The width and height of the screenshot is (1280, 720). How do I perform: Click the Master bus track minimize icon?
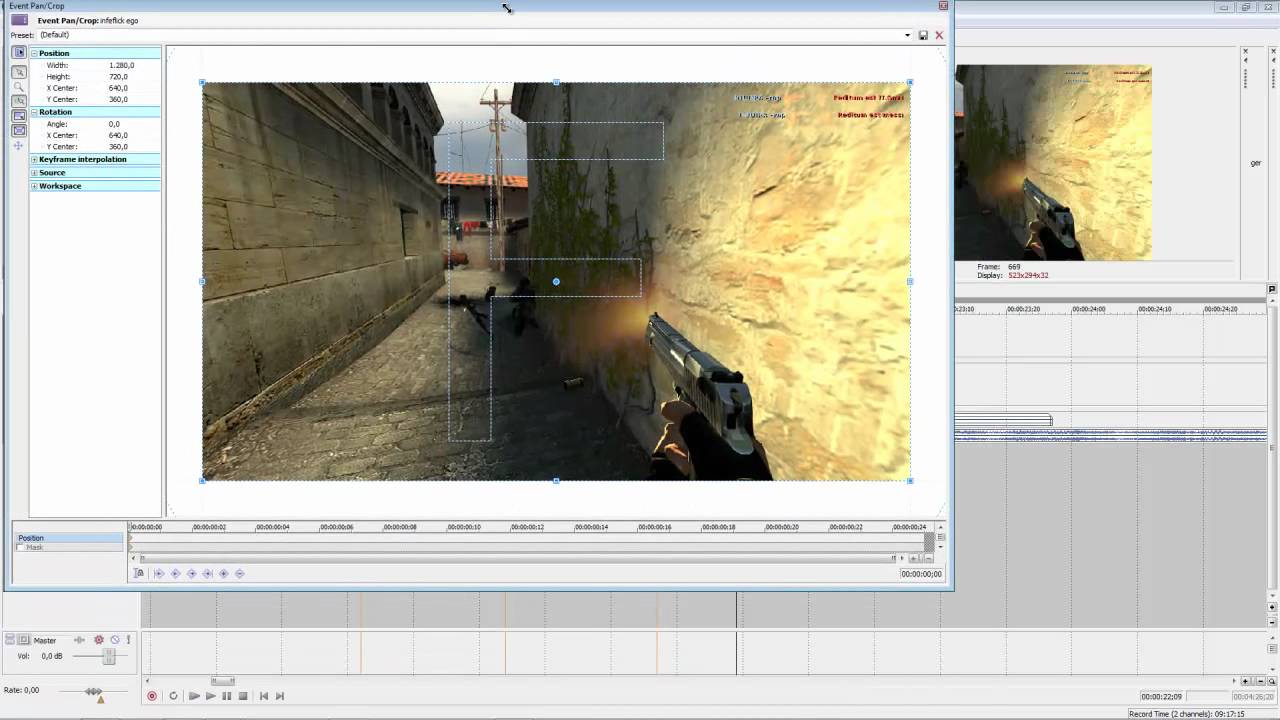pos(10,640)
